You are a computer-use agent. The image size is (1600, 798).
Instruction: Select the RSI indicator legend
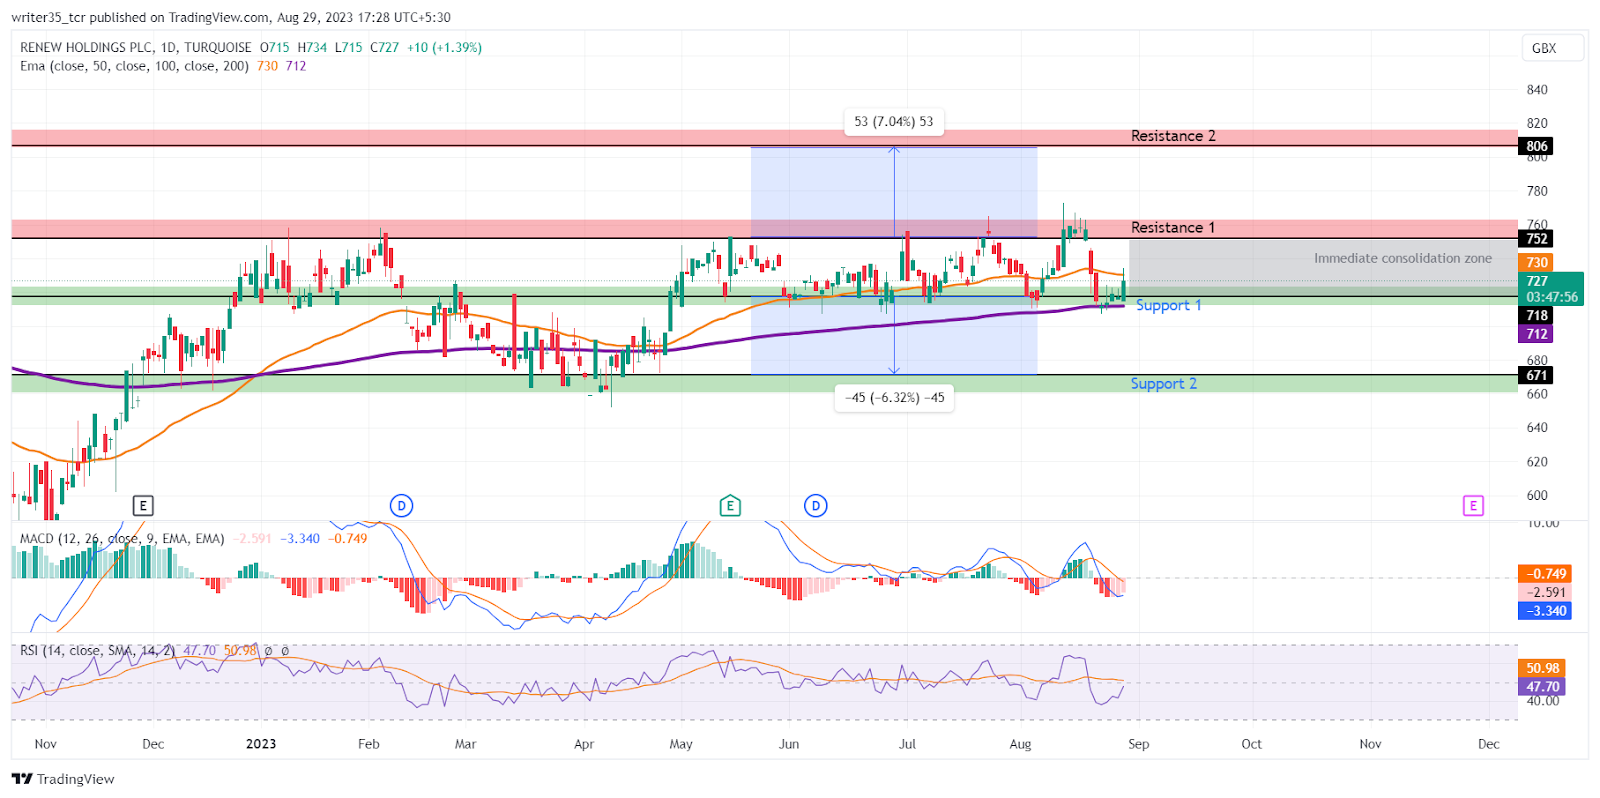pos(97,650)
